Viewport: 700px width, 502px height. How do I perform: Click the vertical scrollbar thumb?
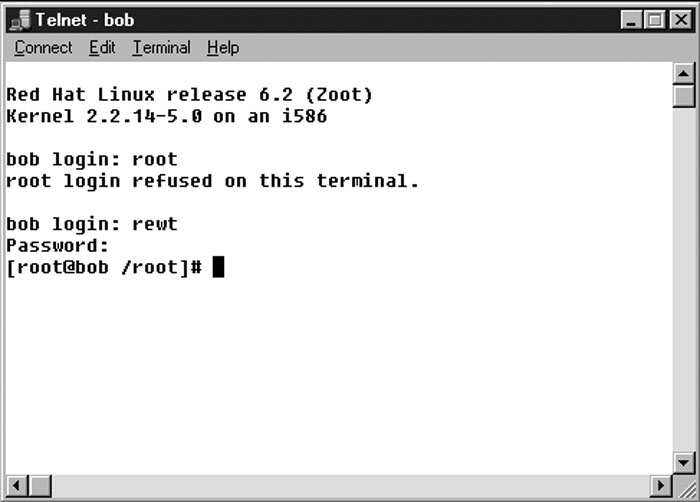point(683,96)
